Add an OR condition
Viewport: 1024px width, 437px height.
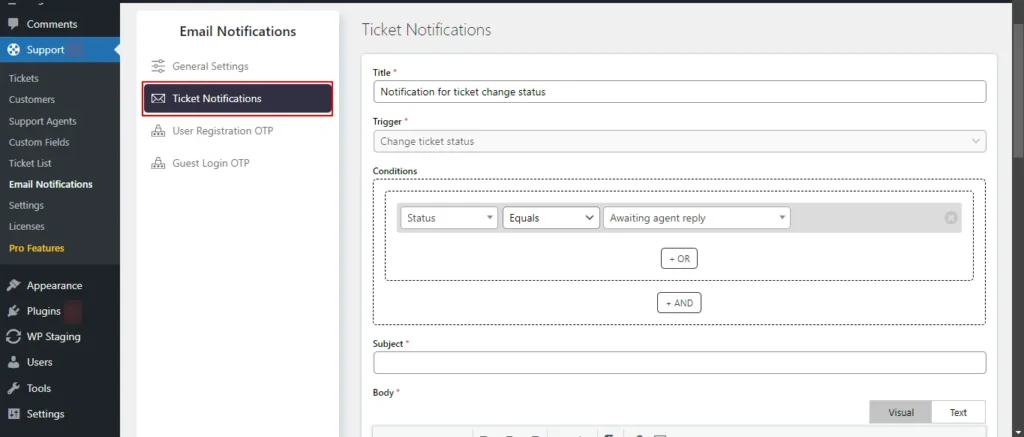coord(679,259)
